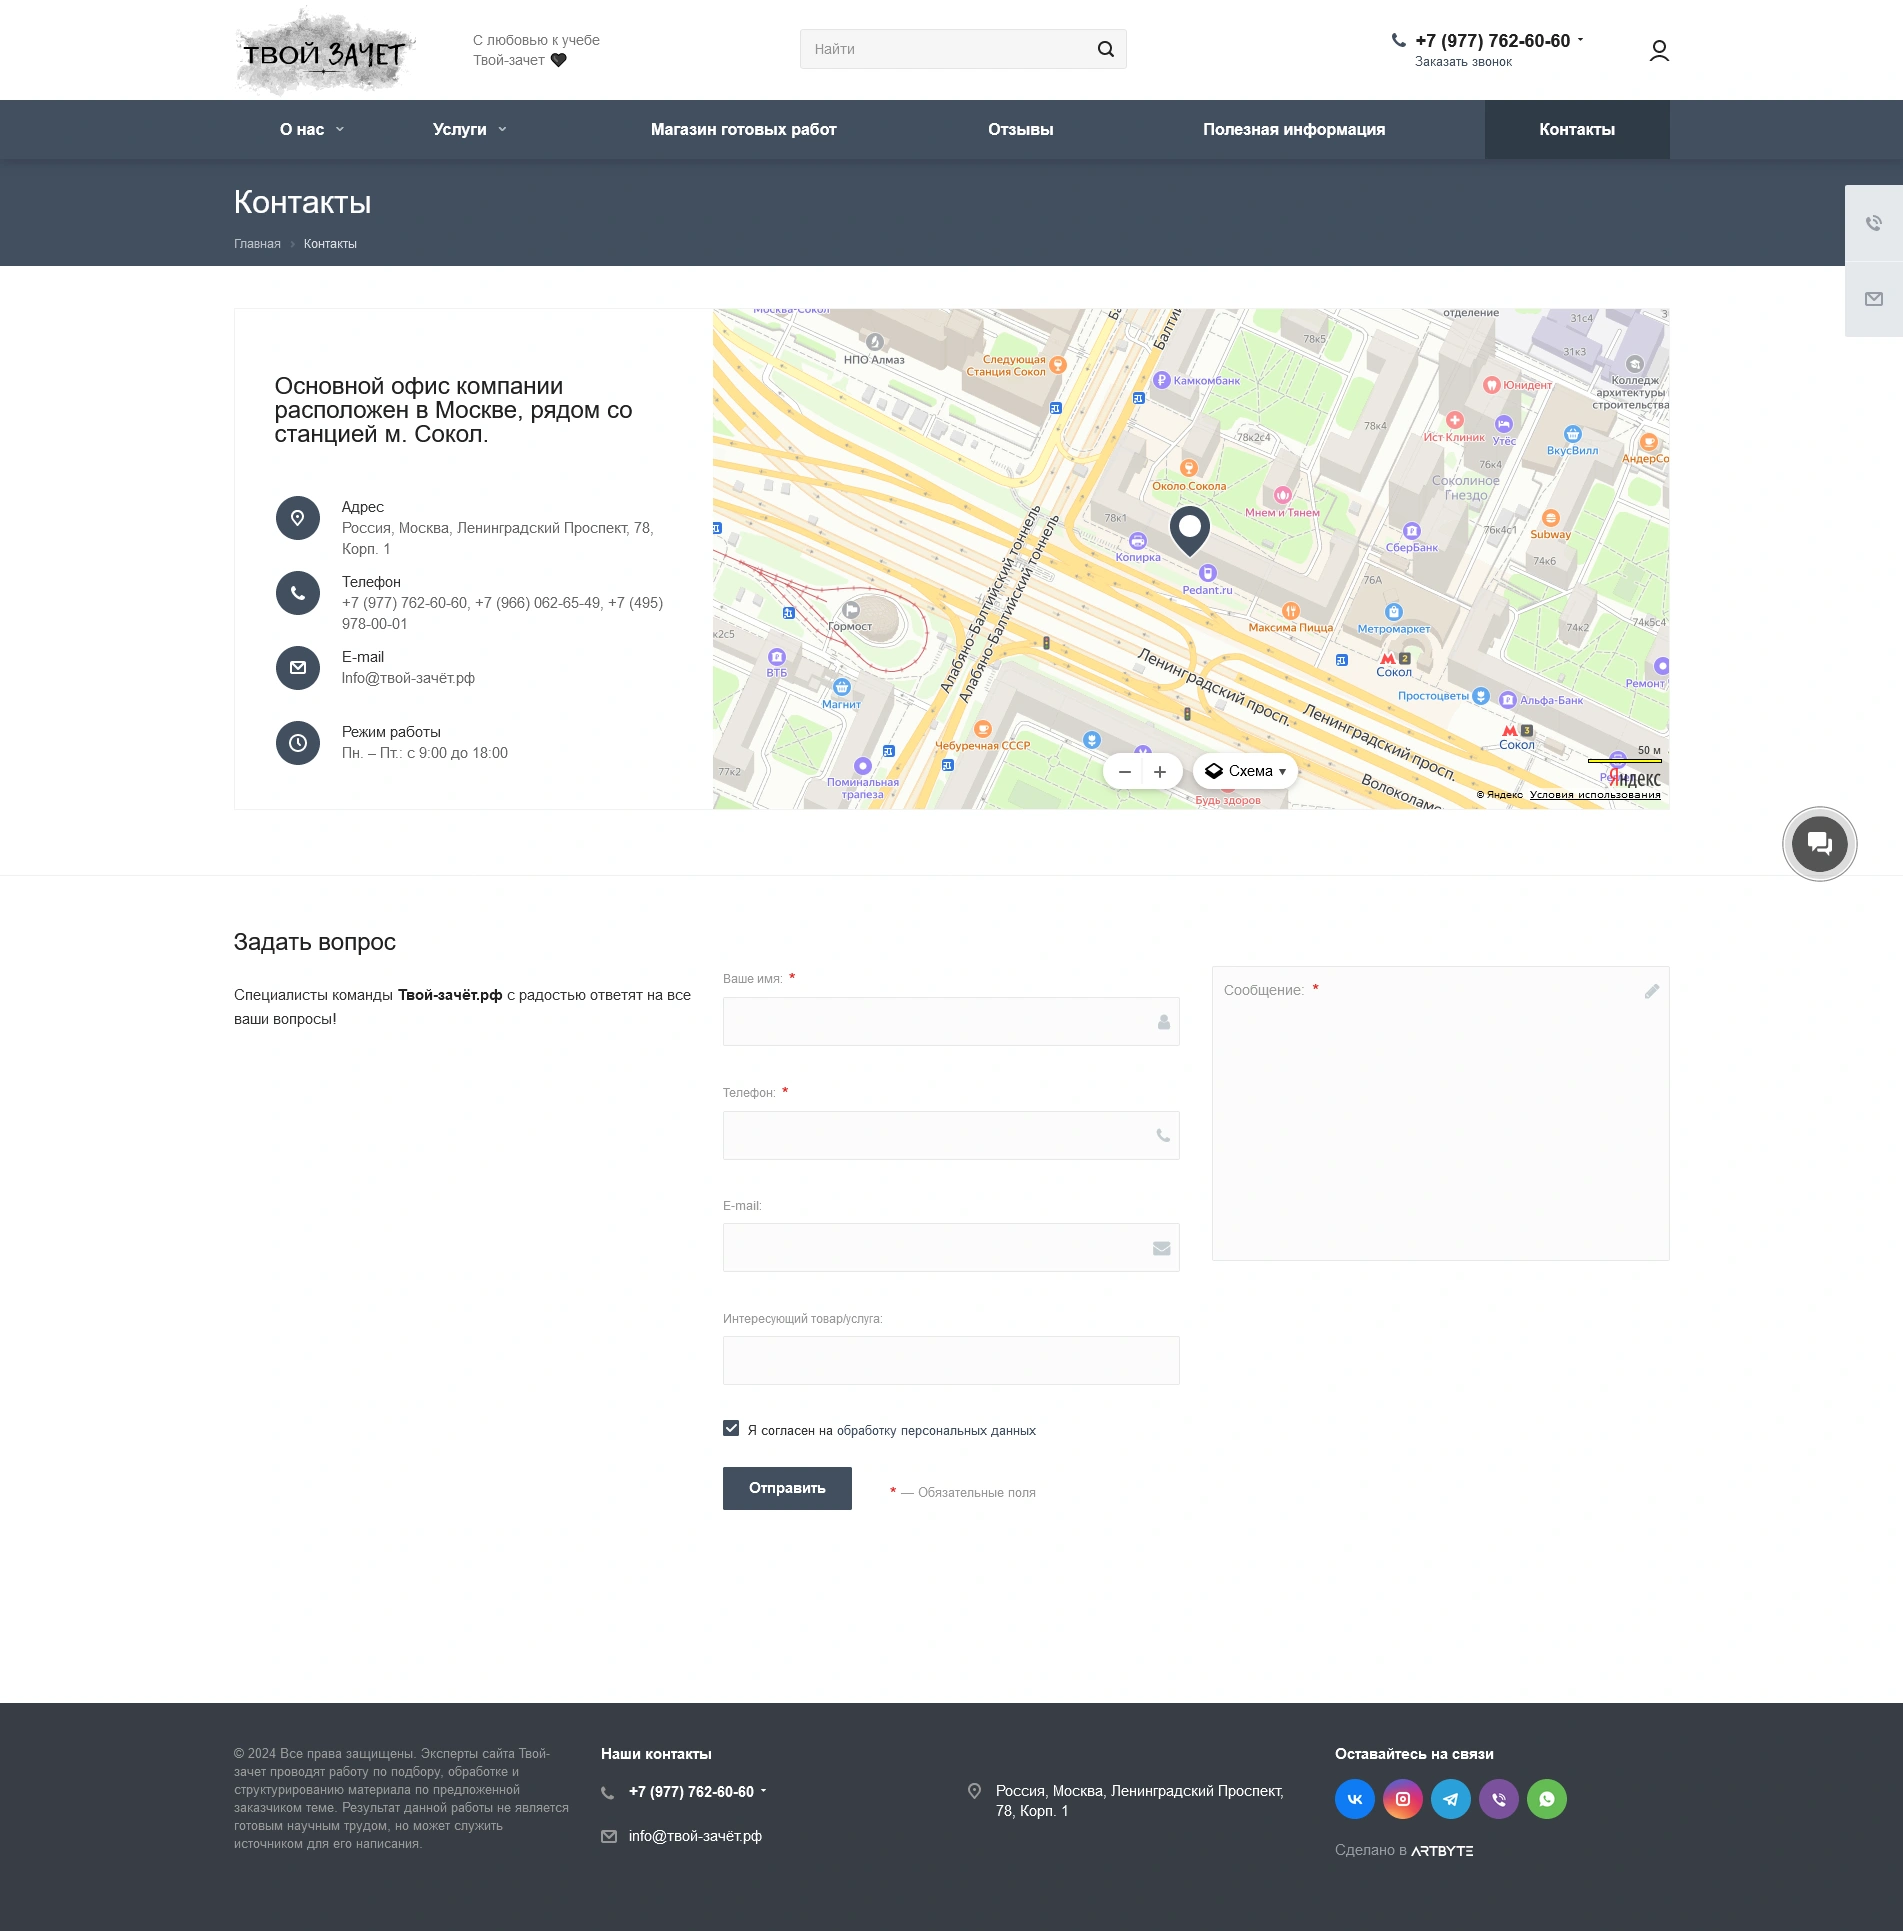Click footer email info@твой-зачёт.рф
Image resolution: width=1903 pixels, height=1931 pixels.
(x=695, y=1836)
